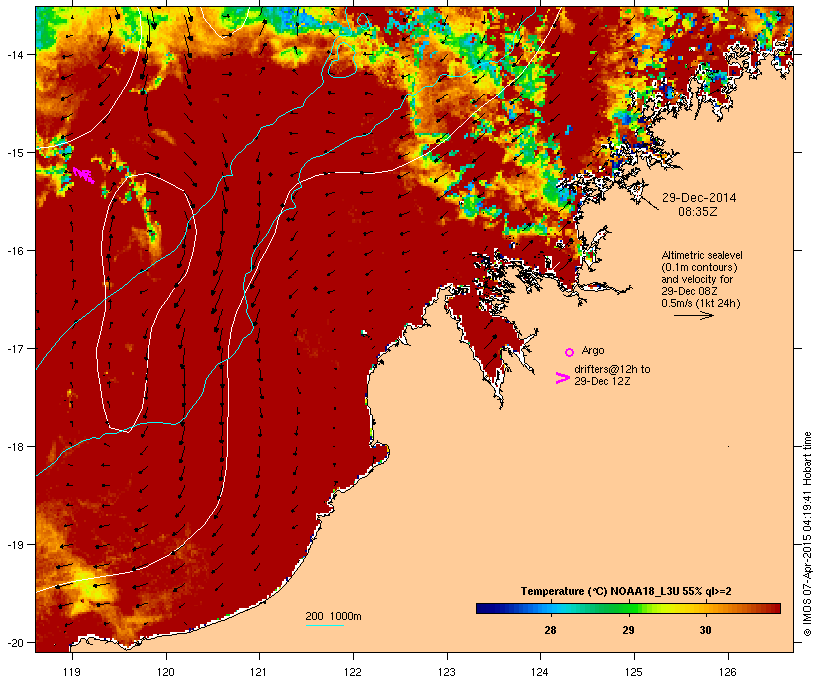Viewport: 820px width, 680px height.
Task: Click the '-18' latitude axis label
Action: pyautogui.click(x=14, y=447)
